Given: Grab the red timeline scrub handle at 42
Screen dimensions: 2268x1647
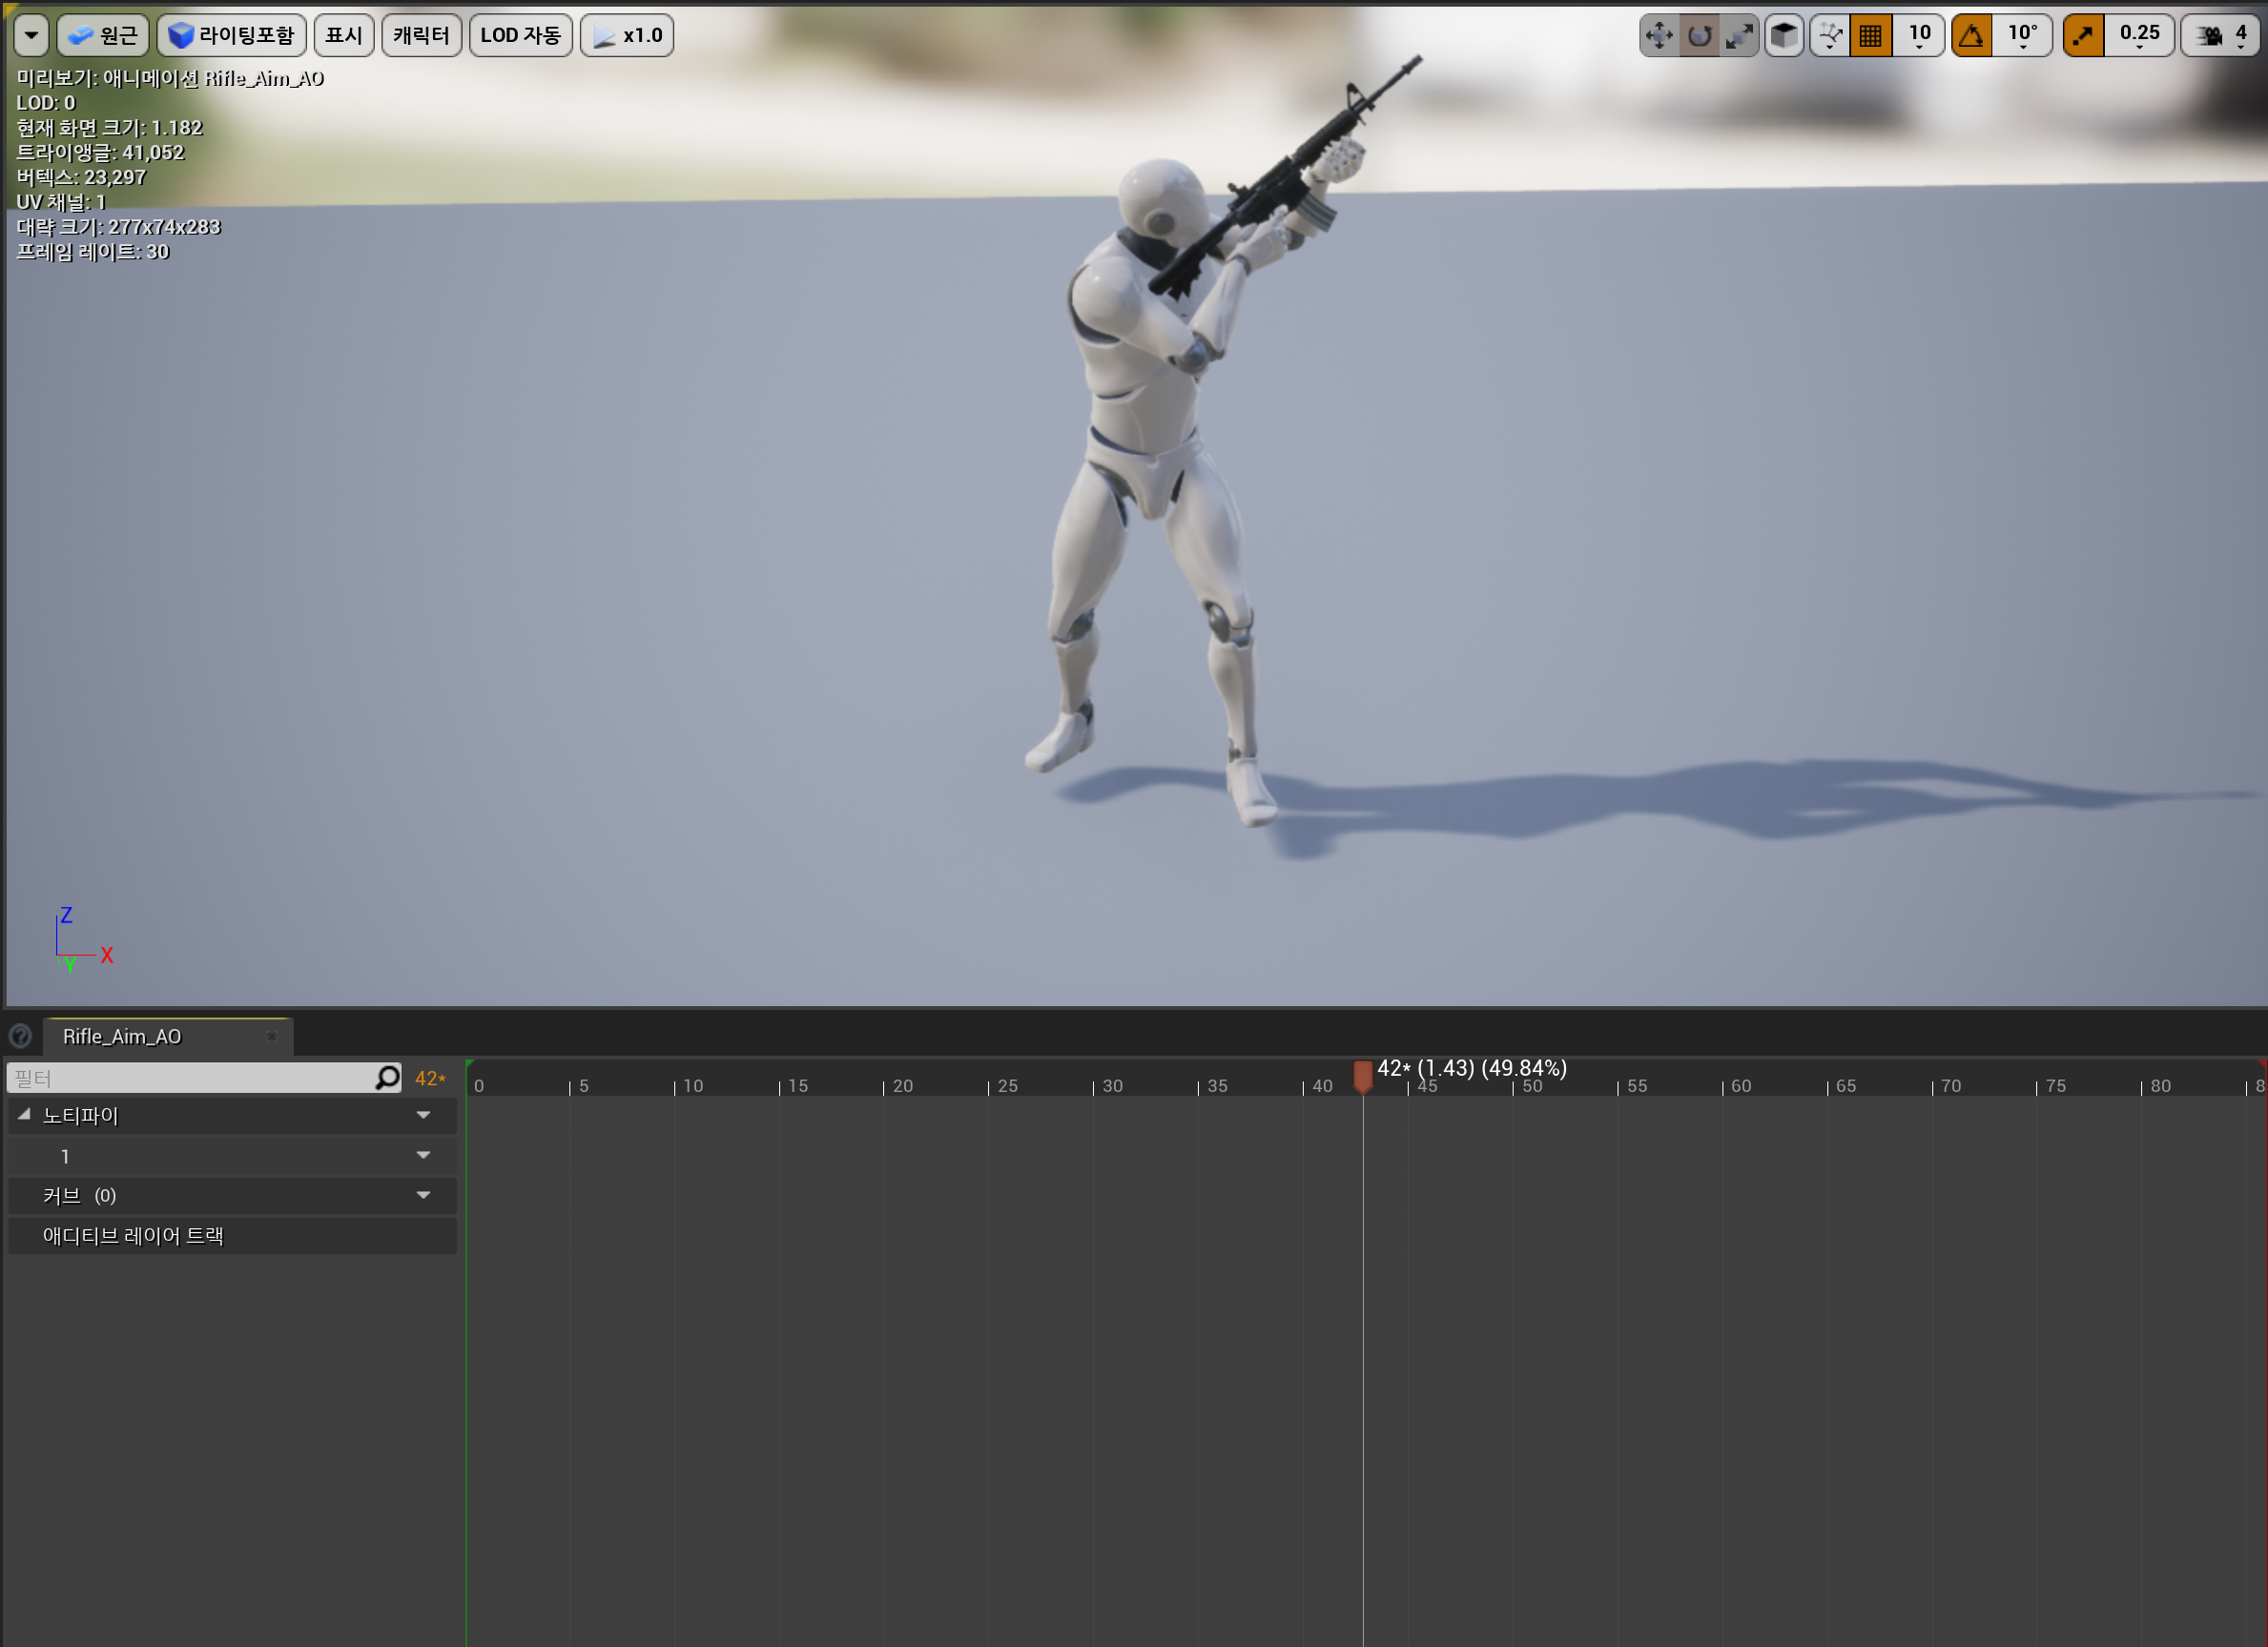Looking at the screenshot, I should [x=1362, y=1077].
